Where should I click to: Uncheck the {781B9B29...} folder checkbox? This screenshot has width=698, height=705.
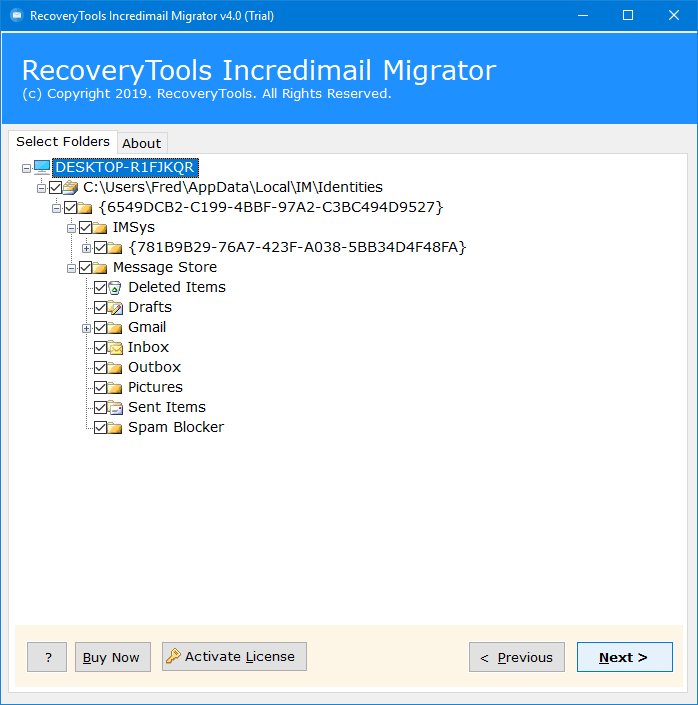click(100, 247)
